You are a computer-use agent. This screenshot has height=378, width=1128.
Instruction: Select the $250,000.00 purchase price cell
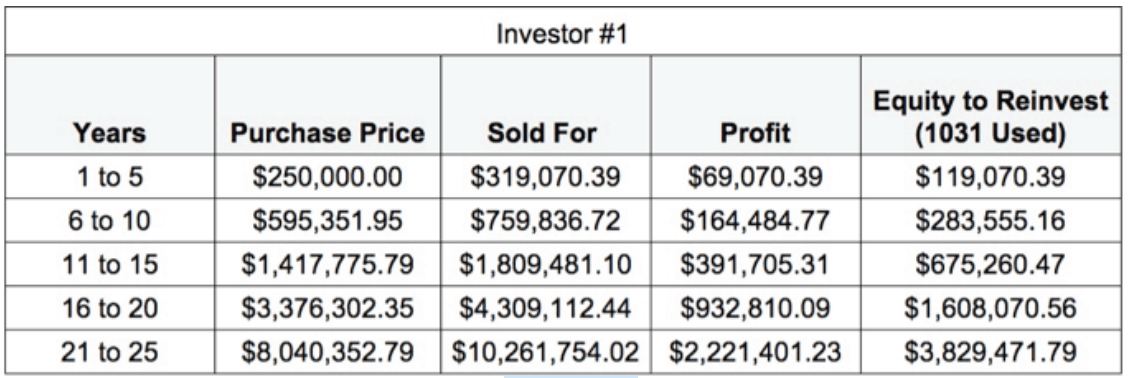click(327, 176)
